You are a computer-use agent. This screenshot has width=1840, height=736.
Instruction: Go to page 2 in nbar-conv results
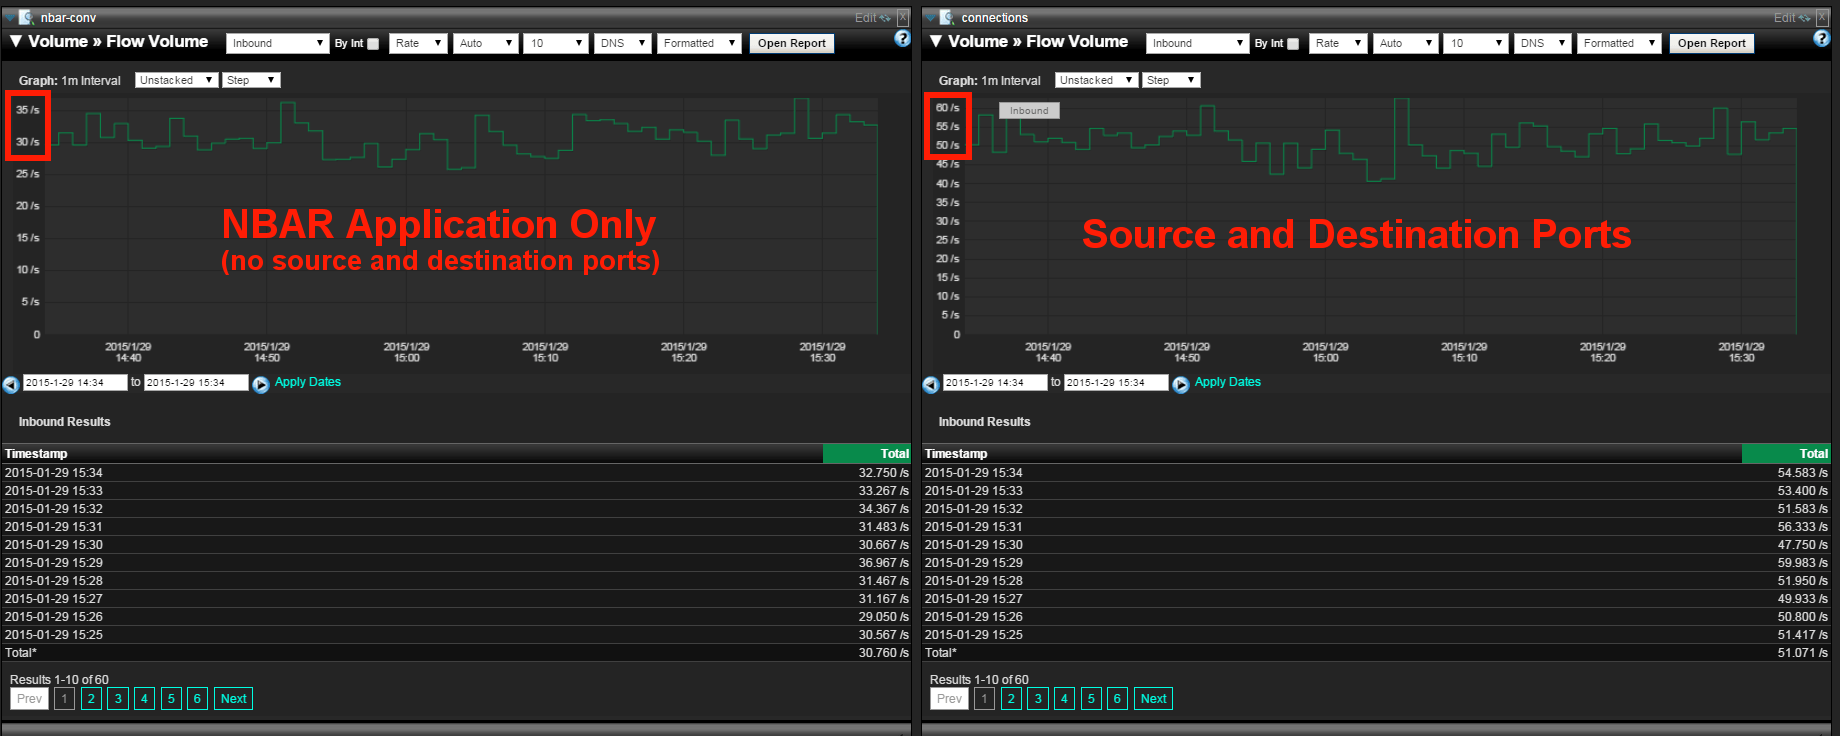91,699
